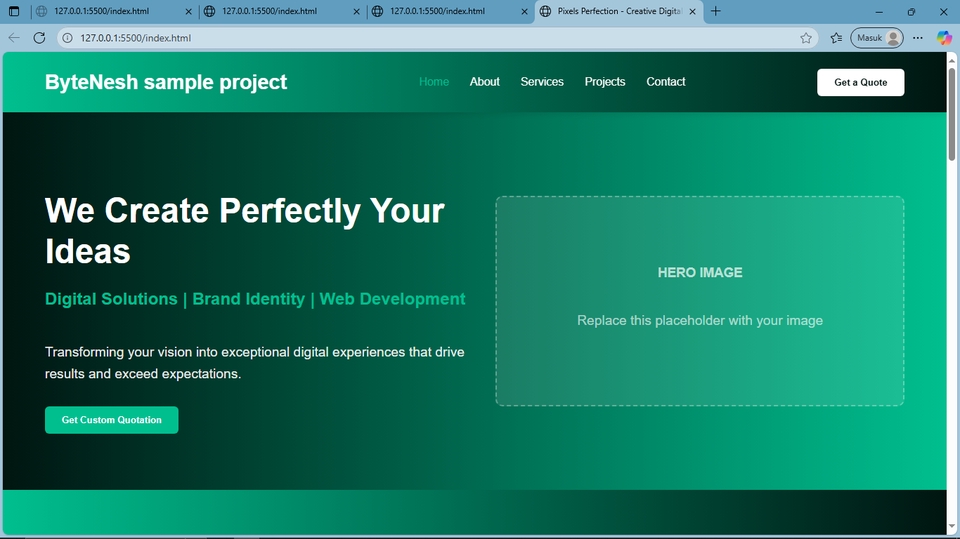Click the page vertical scrollbar thumb
Screen dimensions: 960x539
pyautogui.click(x=951, y=113)
